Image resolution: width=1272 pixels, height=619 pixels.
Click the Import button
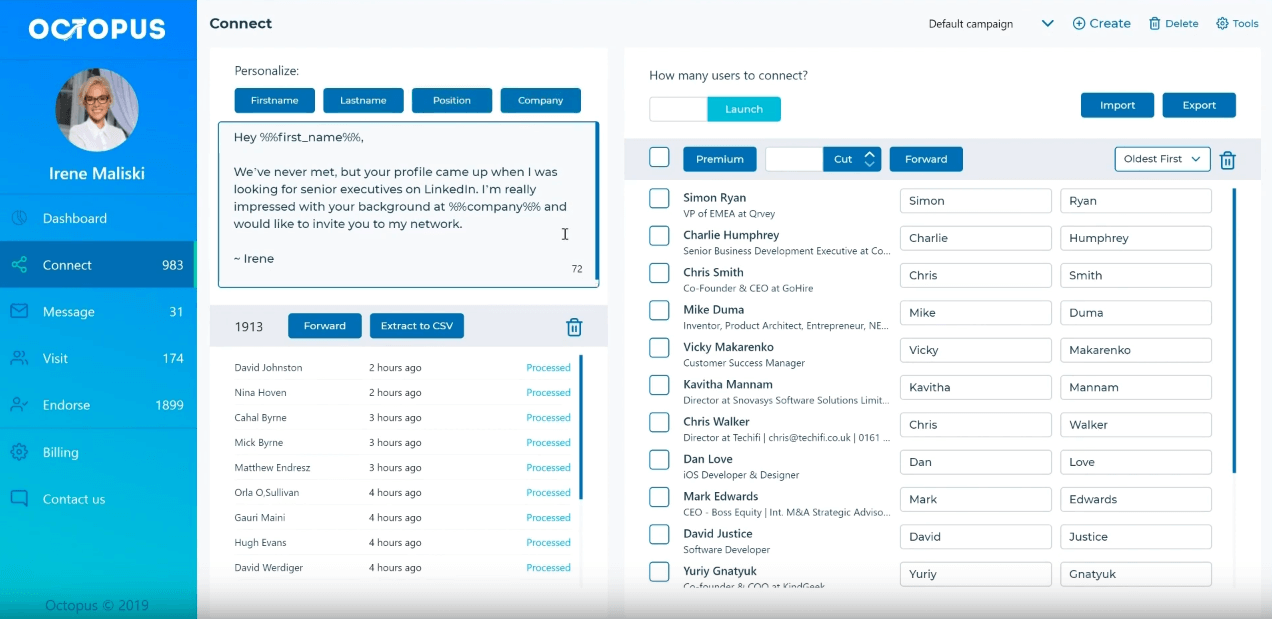(1117, 105)
